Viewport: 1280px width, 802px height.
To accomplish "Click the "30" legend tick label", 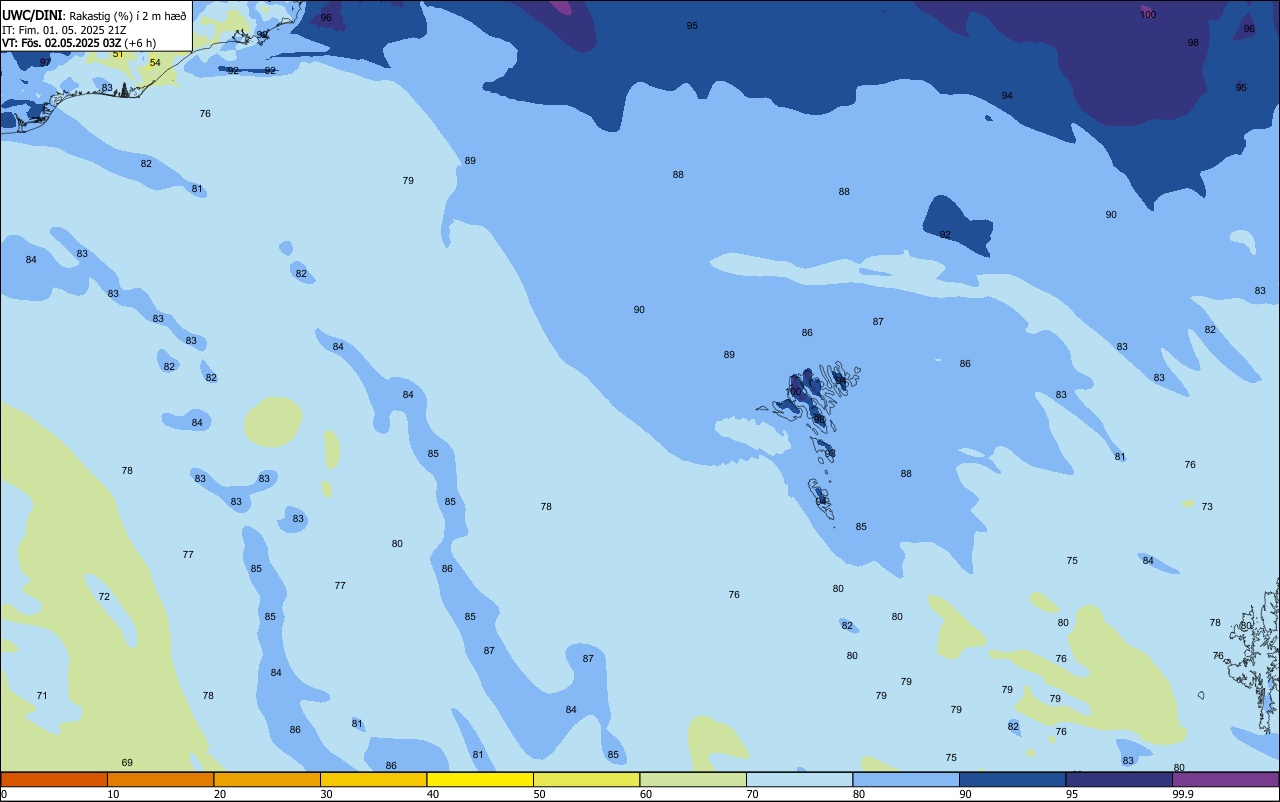I will coord(326,794).
